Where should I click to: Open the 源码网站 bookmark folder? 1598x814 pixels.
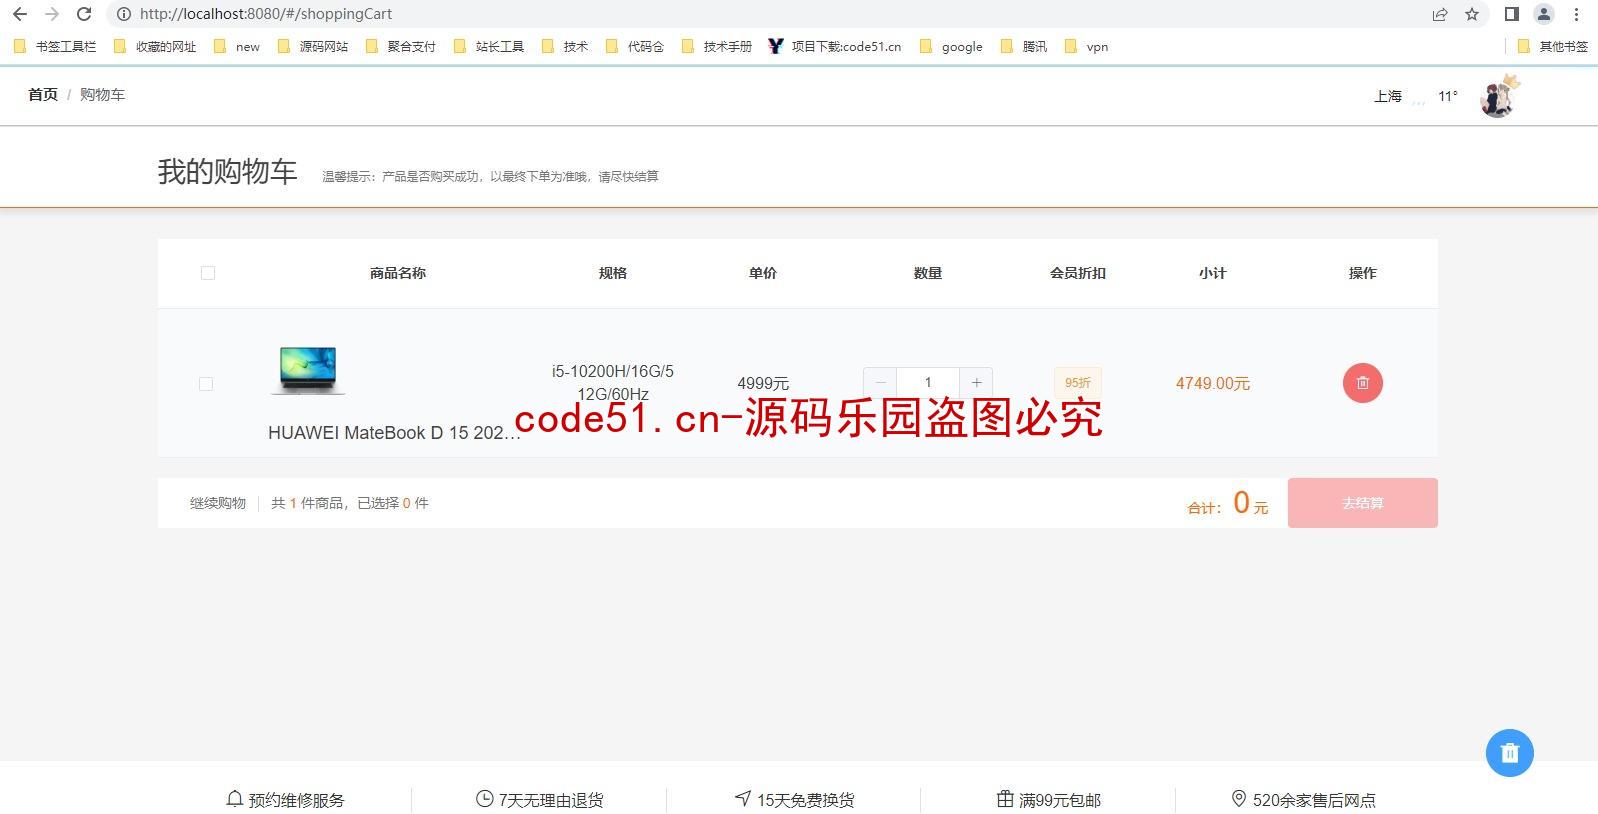[313, 46]
